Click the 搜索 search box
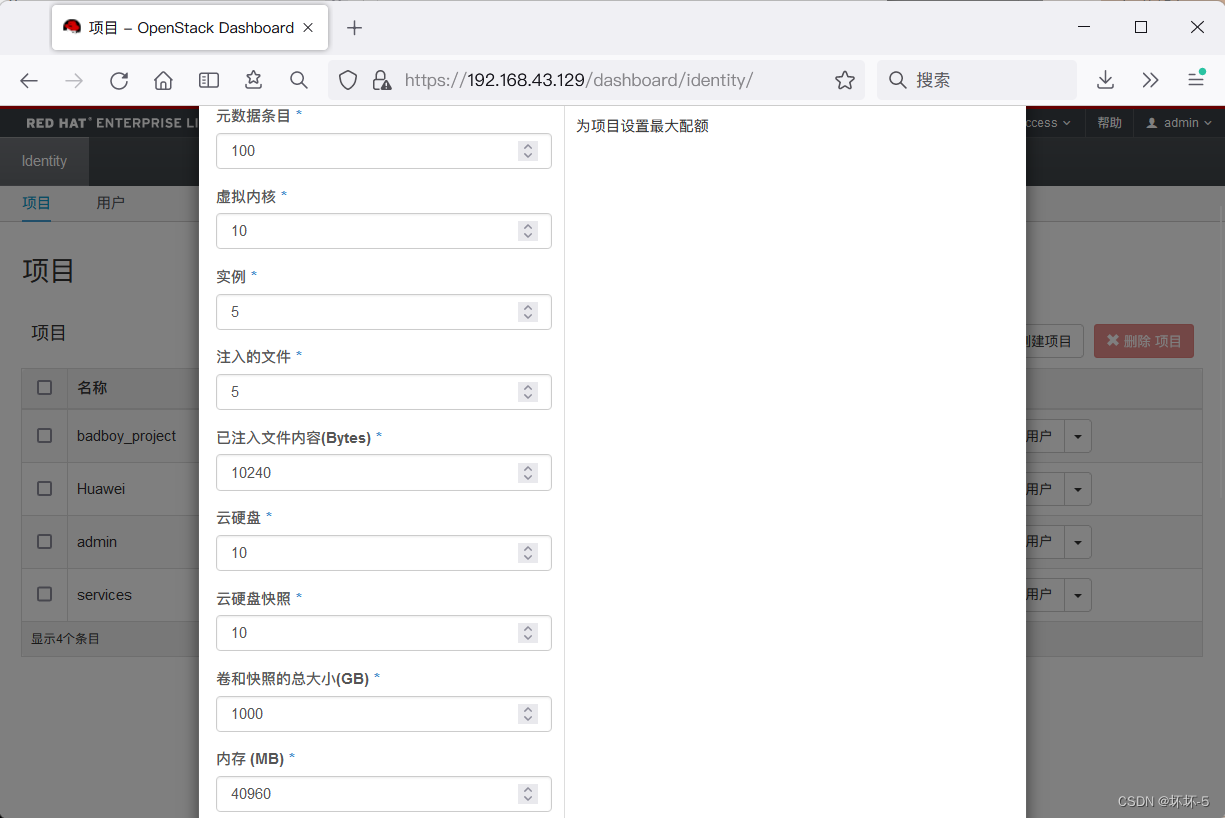Screen dimensions: 1225x818 (977, 80)
